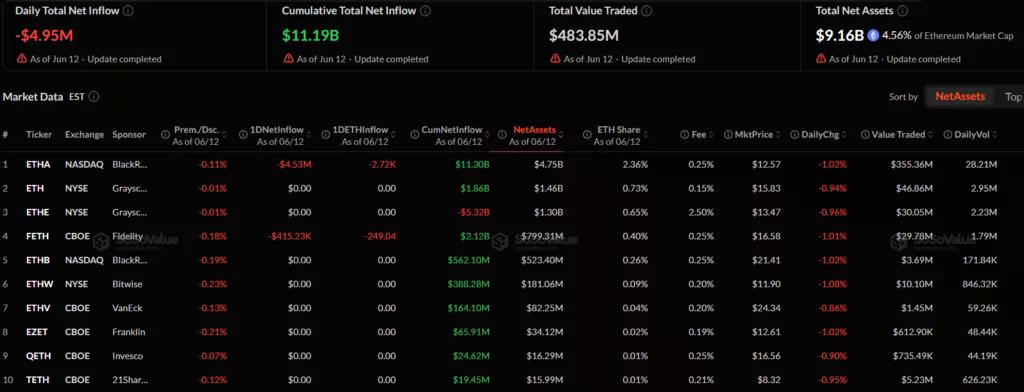
Task: Click info icon beside Daily Total Net Inflow
Action: (x=128, y=11)
